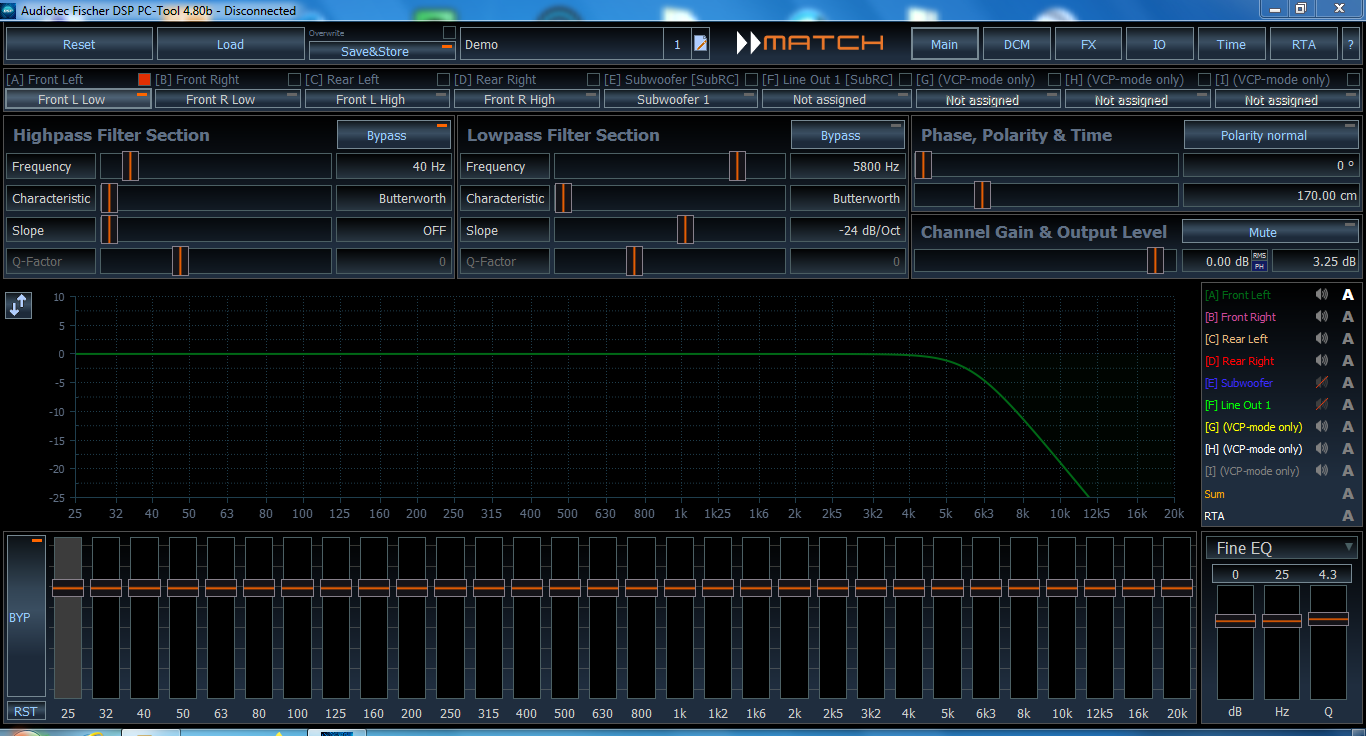Screen dimensions: 1366x736
Task: Click the Audiotec Fischer title bar app icon
Action: click(x=9, y=10)
